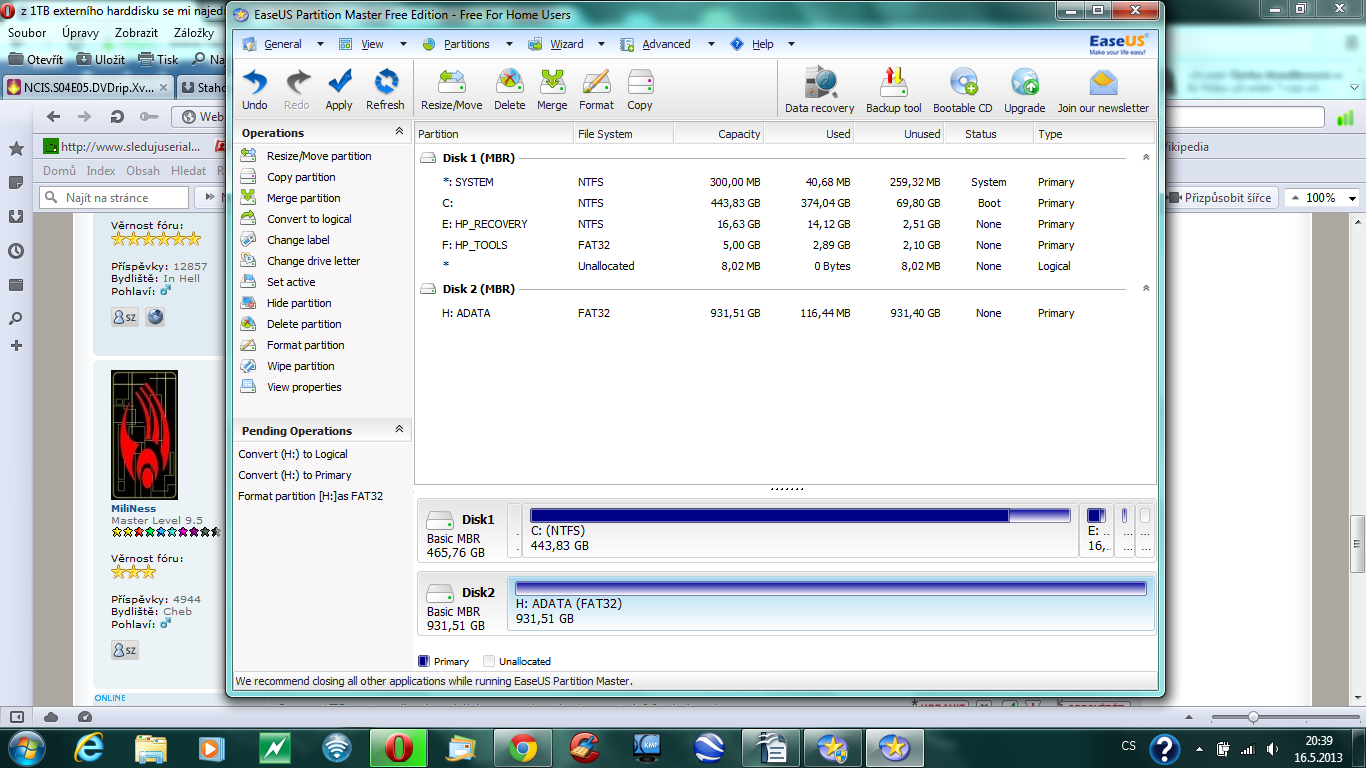Click the Undo toolbar icon
This screenshot has width=1366, height=768.
(x=255, y=89)
